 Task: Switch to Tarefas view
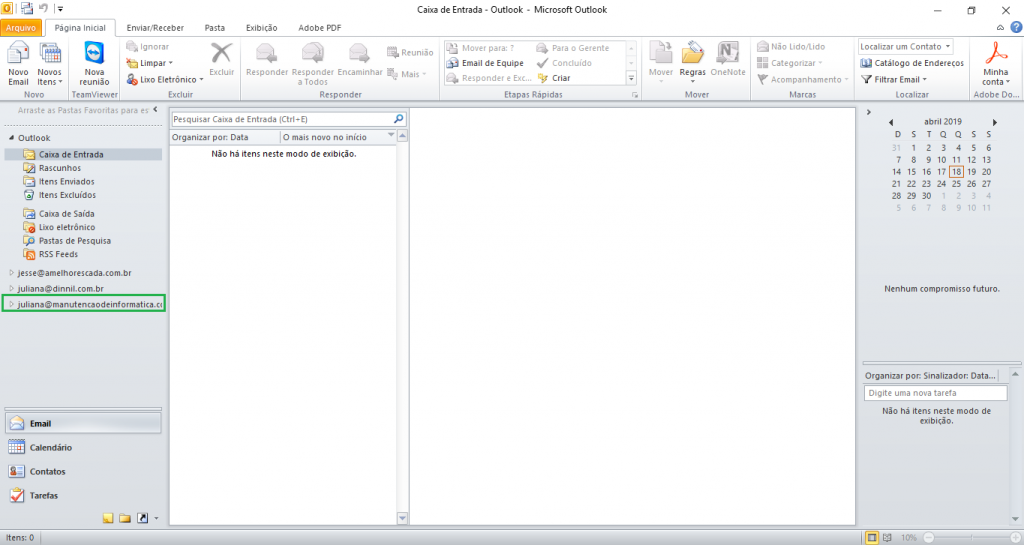pos(83,495)
